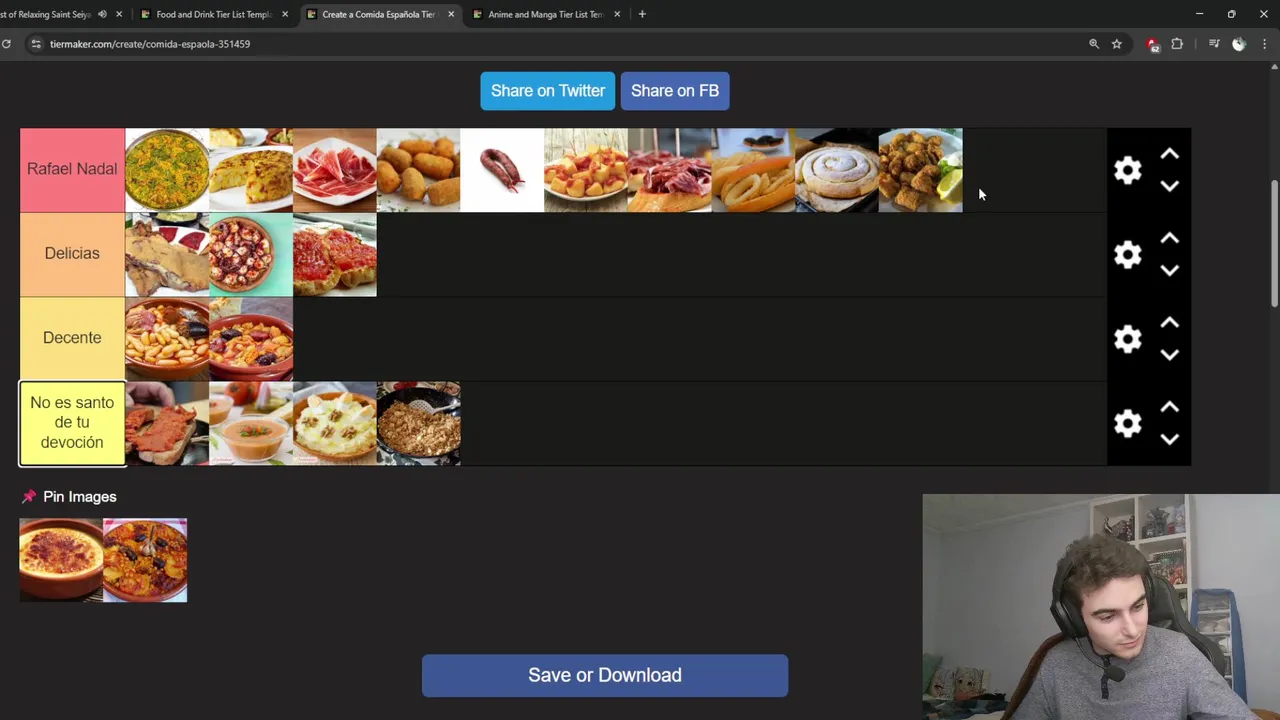Screen dimensions: 1280x720
Task: Select ensaimada spiral pastry image
Action: [x=837, y=170]
